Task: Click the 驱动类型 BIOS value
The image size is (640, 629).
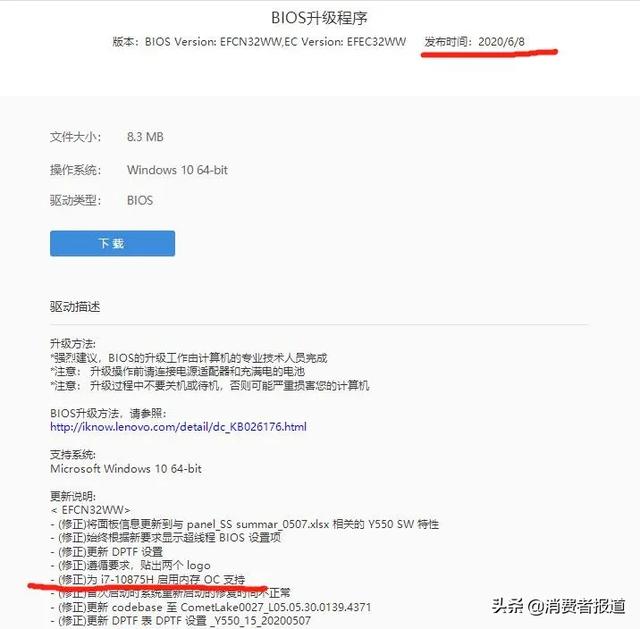Action: point(140,200)
